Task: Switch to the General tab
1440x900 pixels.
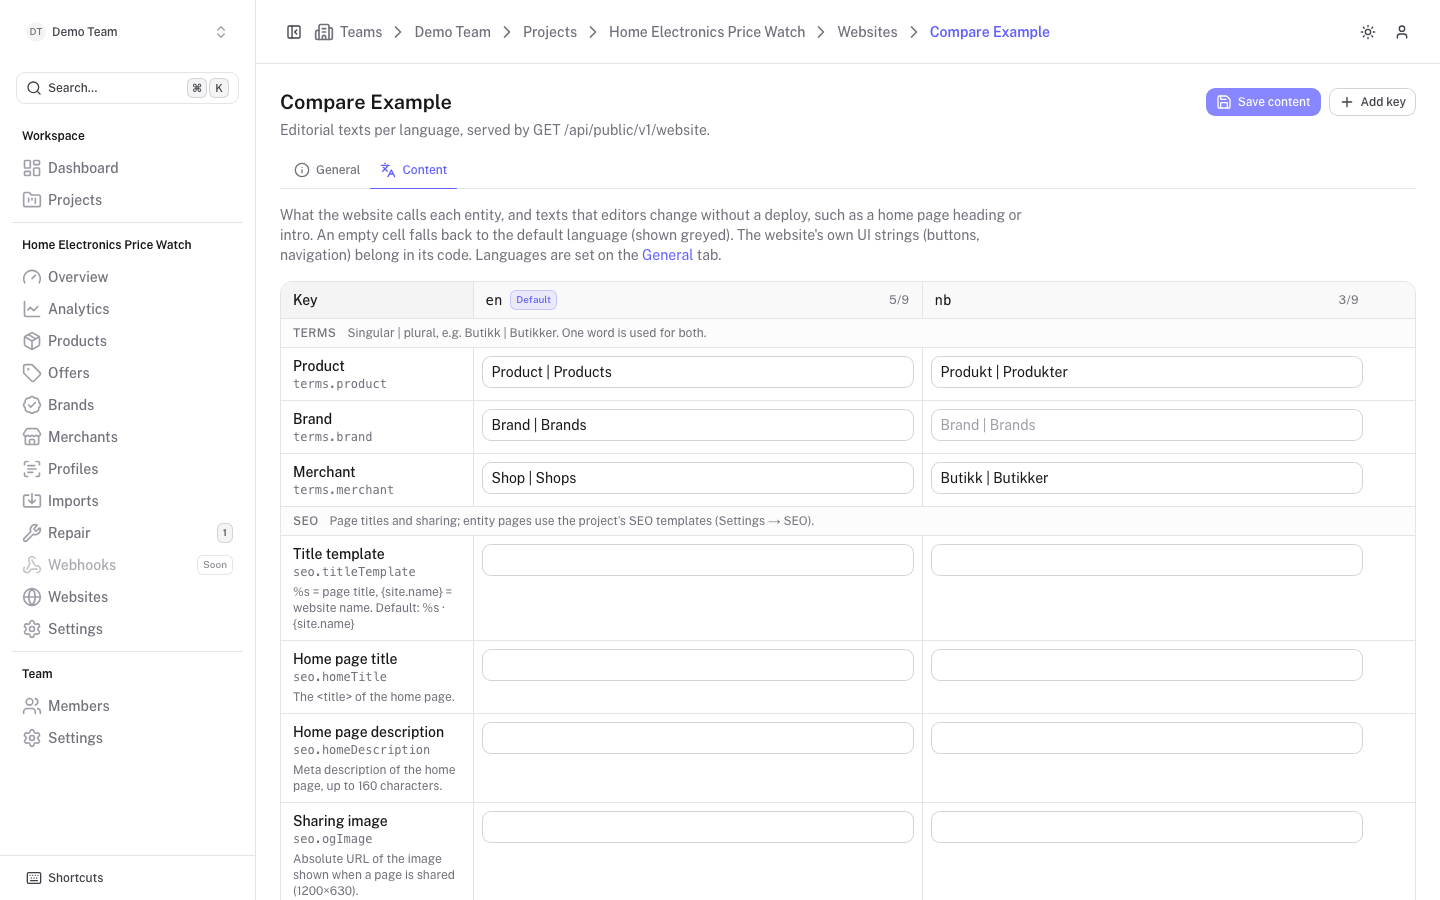Action: [327, 170]
